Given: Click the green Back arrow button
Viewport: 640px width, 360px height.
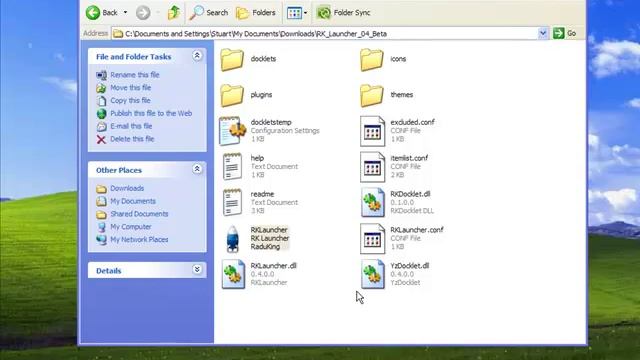Looking at the screenshot, I should pos(93,13).
